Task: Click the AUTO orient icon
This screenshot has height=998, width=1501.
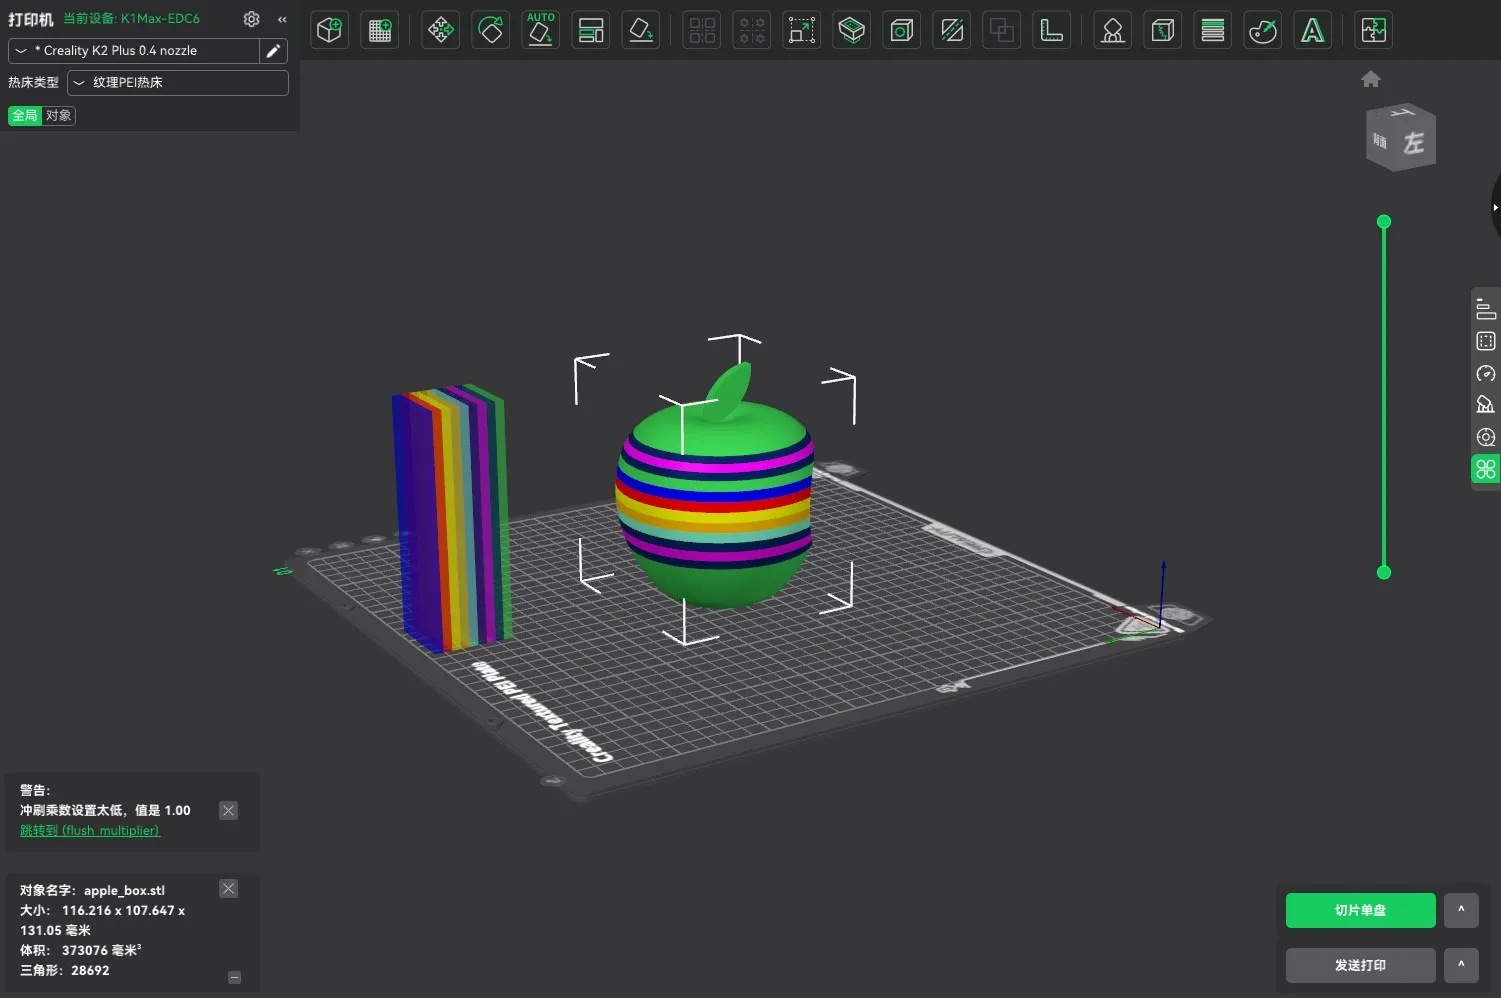Action: pos(541,30)
